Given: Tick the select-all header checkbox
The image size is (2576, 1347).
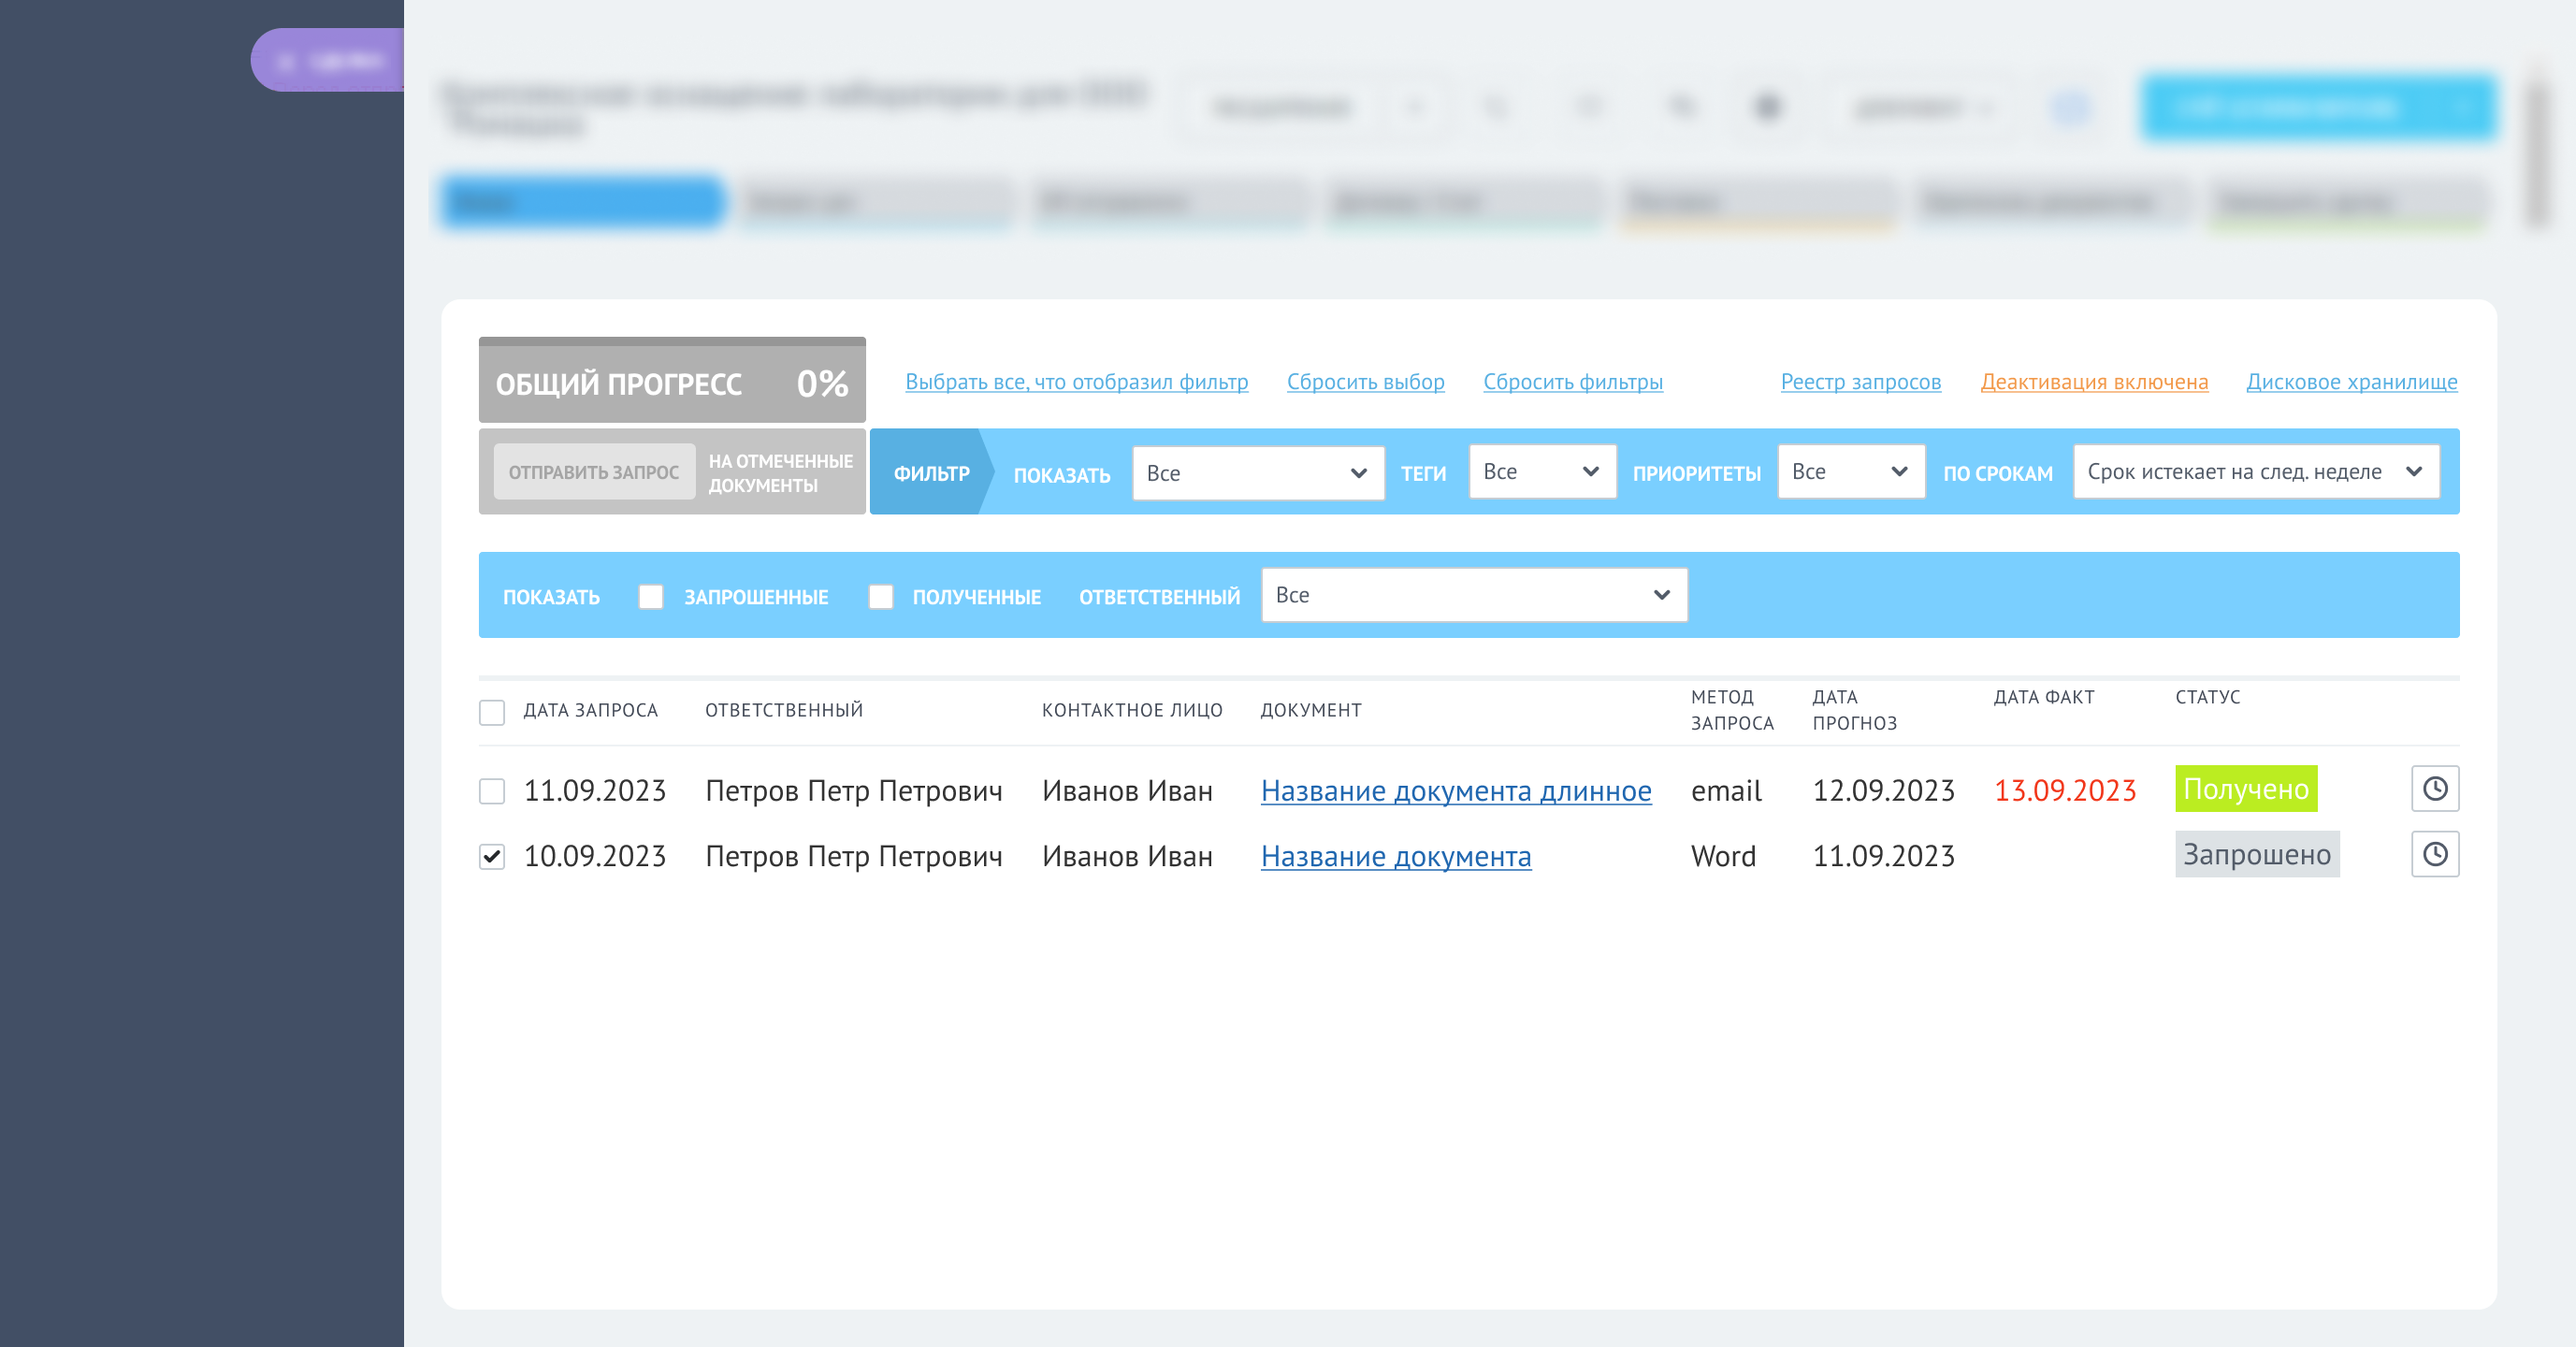Looking at the screenshot, I should click(x=492, y=711).
